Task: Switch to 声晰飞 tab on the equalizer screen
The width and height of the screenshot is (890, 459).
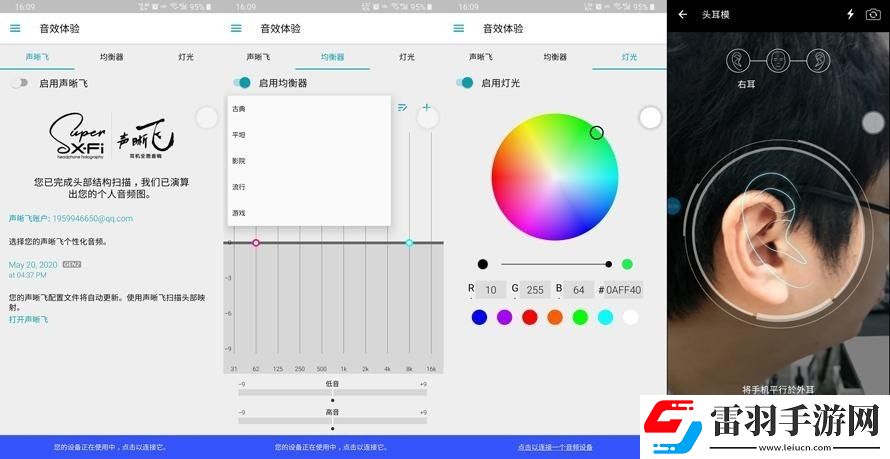Action: coord(258,57)
